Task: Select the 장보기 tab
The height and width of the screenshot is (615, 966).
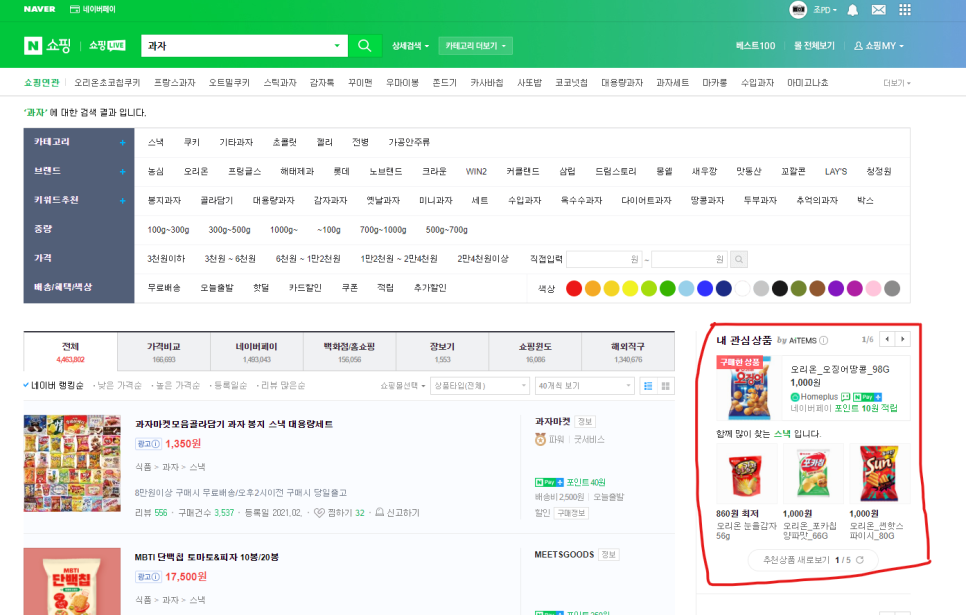Action: (x=442, y=352)
